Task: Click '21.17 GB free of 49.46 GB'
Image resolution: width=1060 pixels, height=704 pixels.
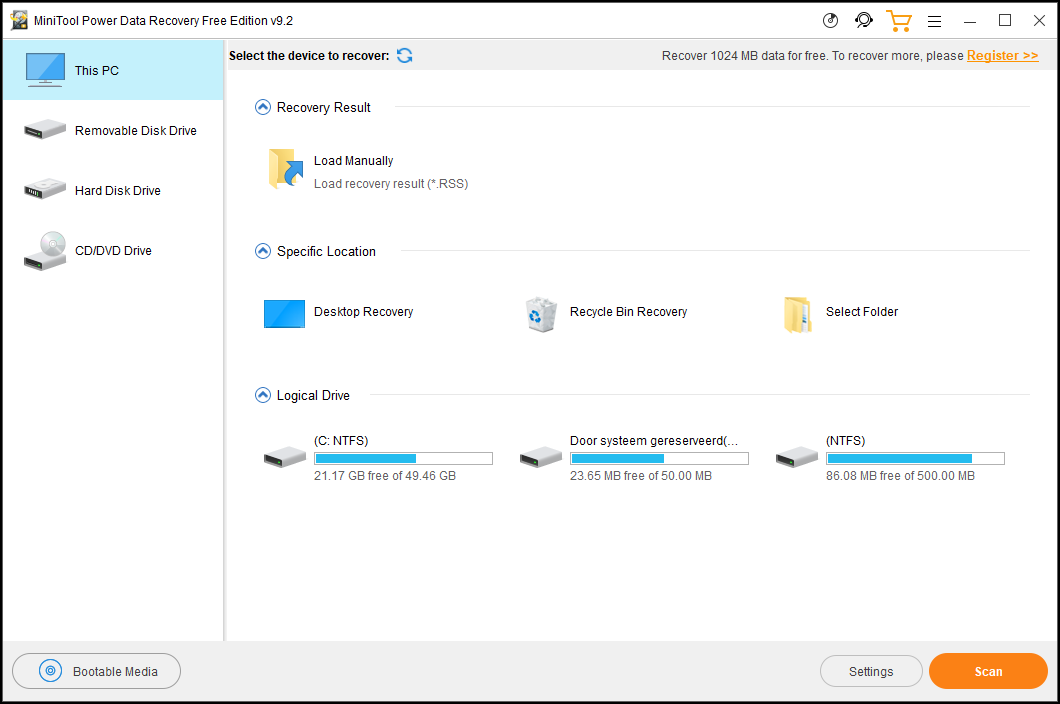Action: pos(385,476)
